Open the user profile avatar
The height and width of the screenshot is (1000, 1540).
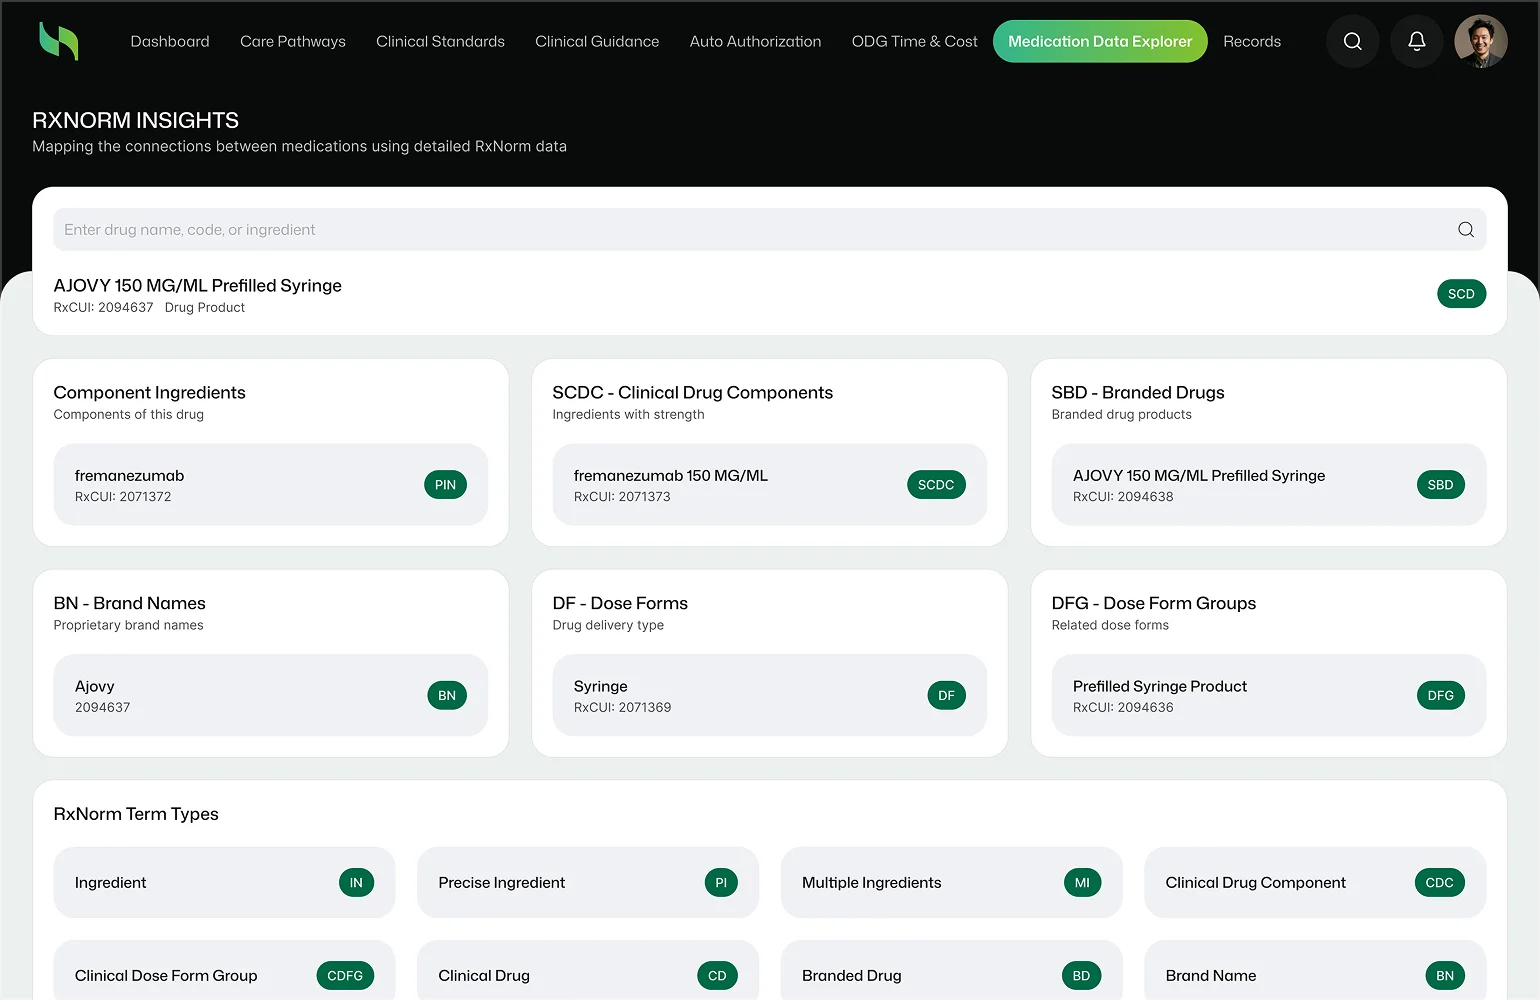(1480, 41)
